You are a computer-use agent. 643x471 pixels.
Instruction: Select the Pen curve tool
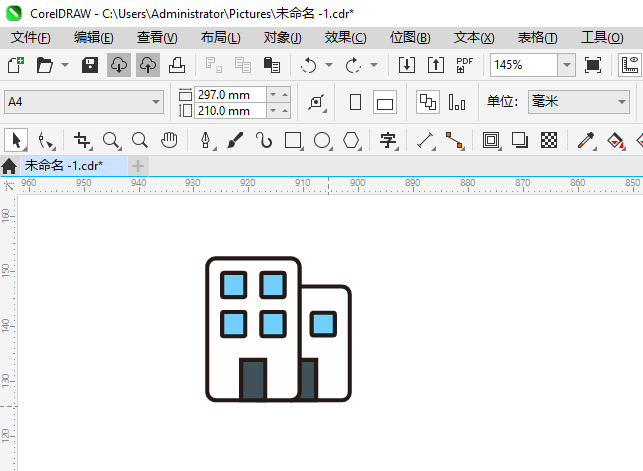(x=206, y=141)
